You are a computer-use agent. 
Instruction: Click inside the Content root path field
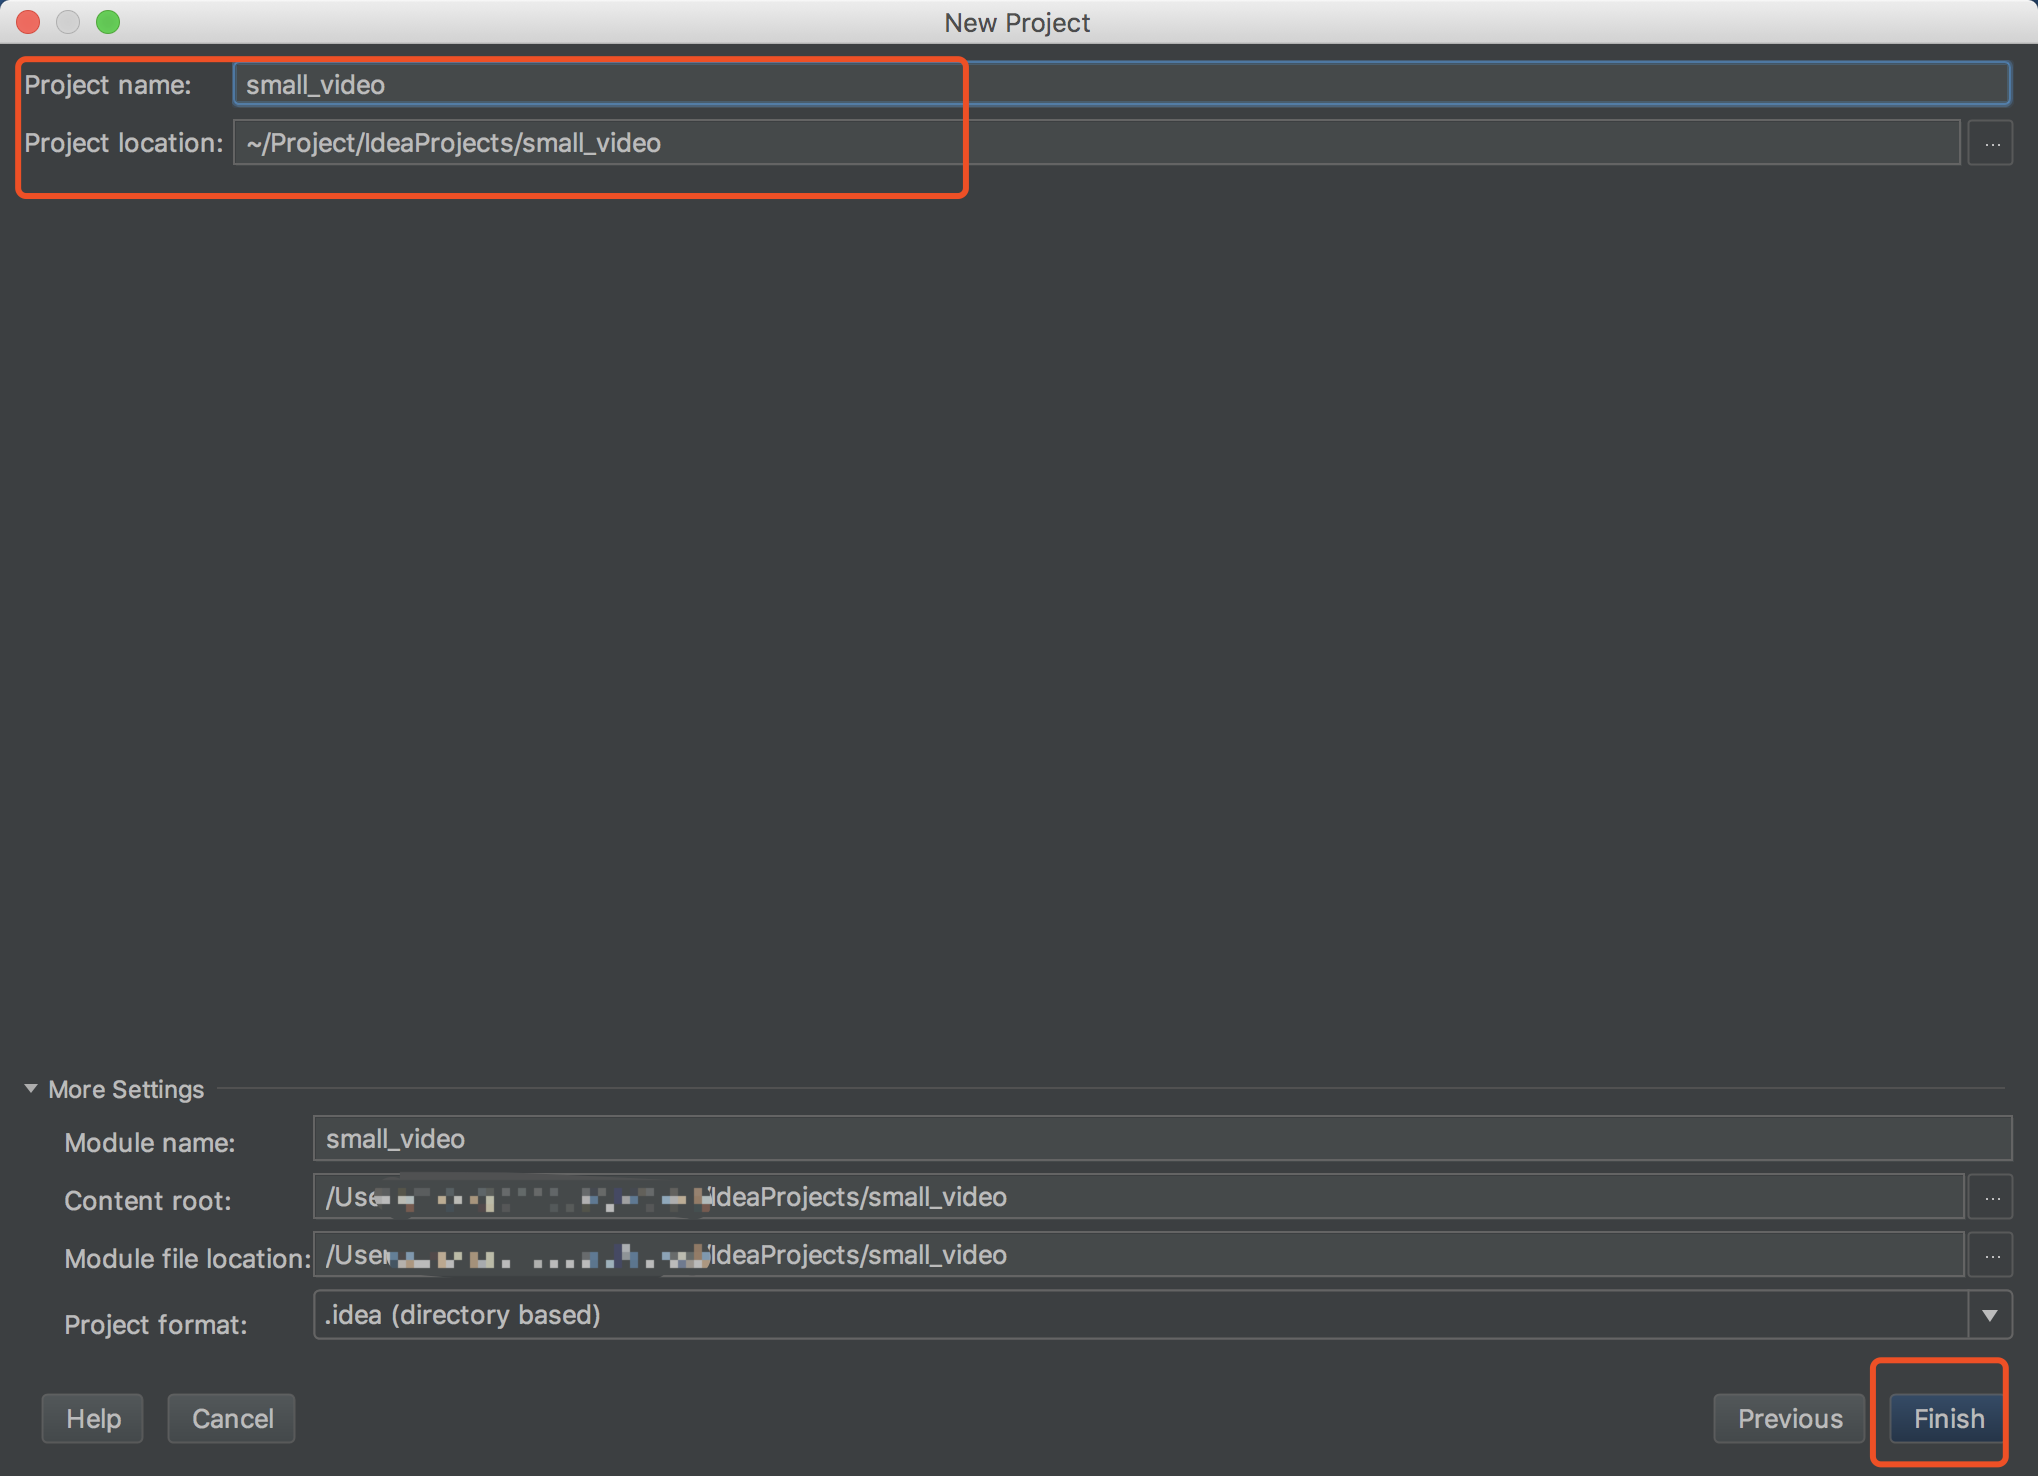coord(1300,1197)
